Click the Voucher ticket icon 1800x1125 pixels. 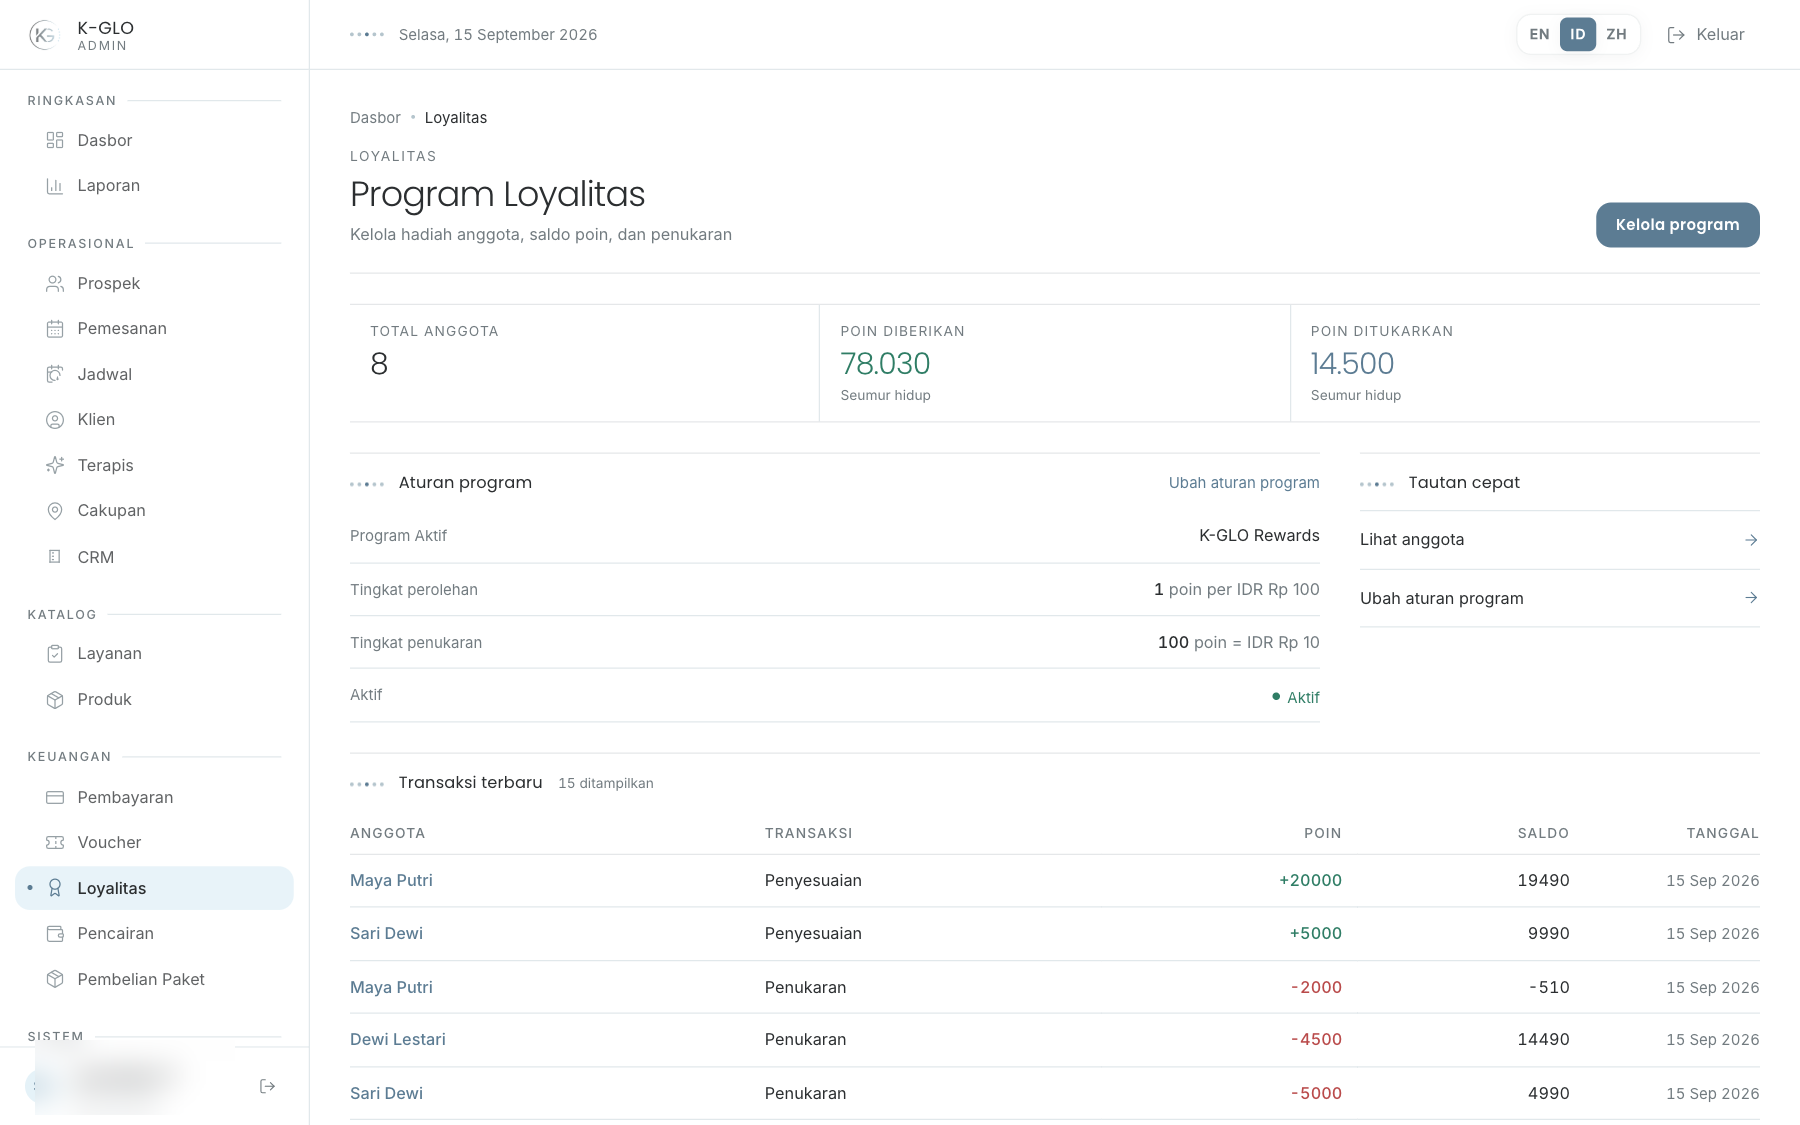click(x=55, y=843)
